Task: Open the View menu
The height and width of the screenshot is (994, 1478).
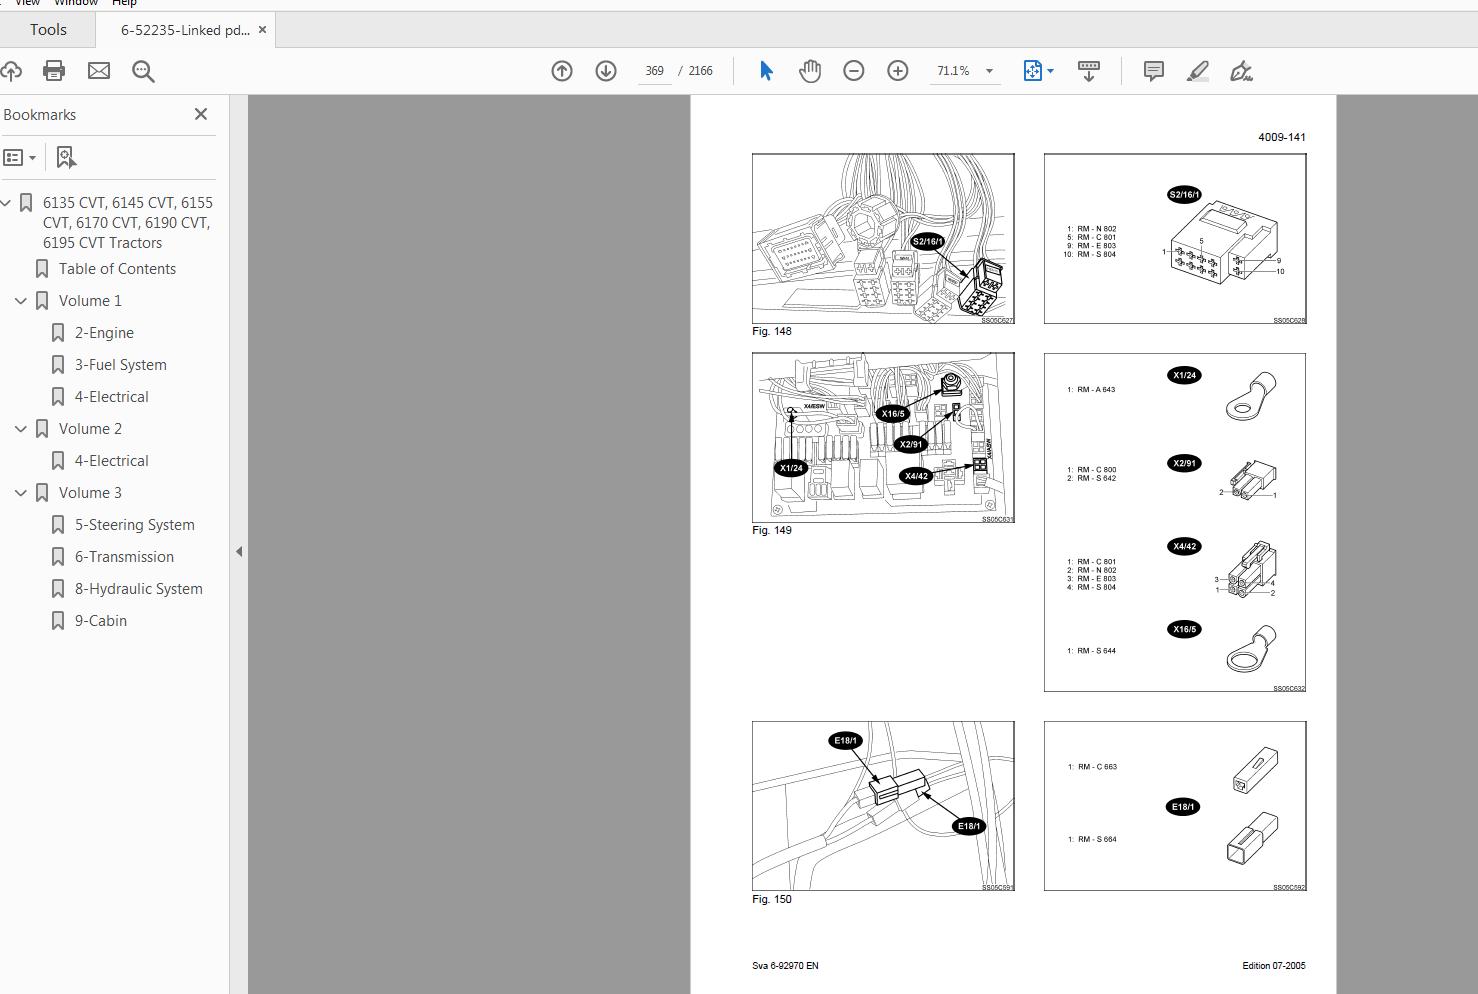Action: (x=28, y=3)
